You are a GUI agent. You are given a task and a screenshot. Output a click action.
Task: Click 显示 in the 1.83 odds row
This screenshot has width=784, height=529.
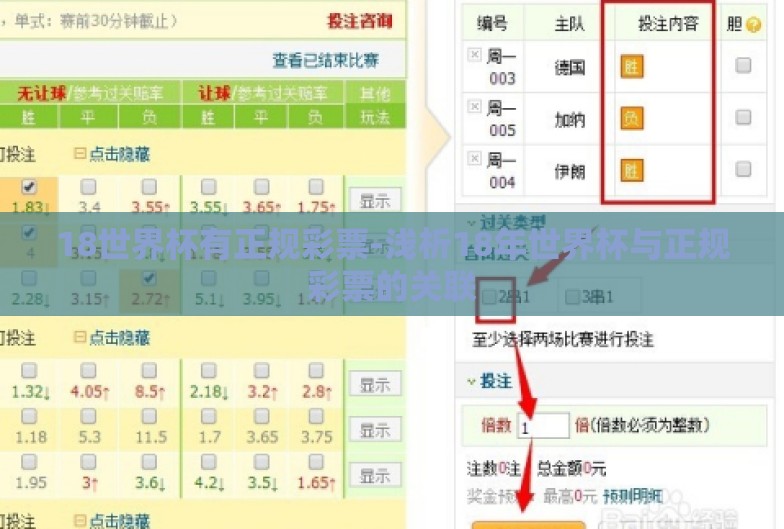tap(375, 201)
